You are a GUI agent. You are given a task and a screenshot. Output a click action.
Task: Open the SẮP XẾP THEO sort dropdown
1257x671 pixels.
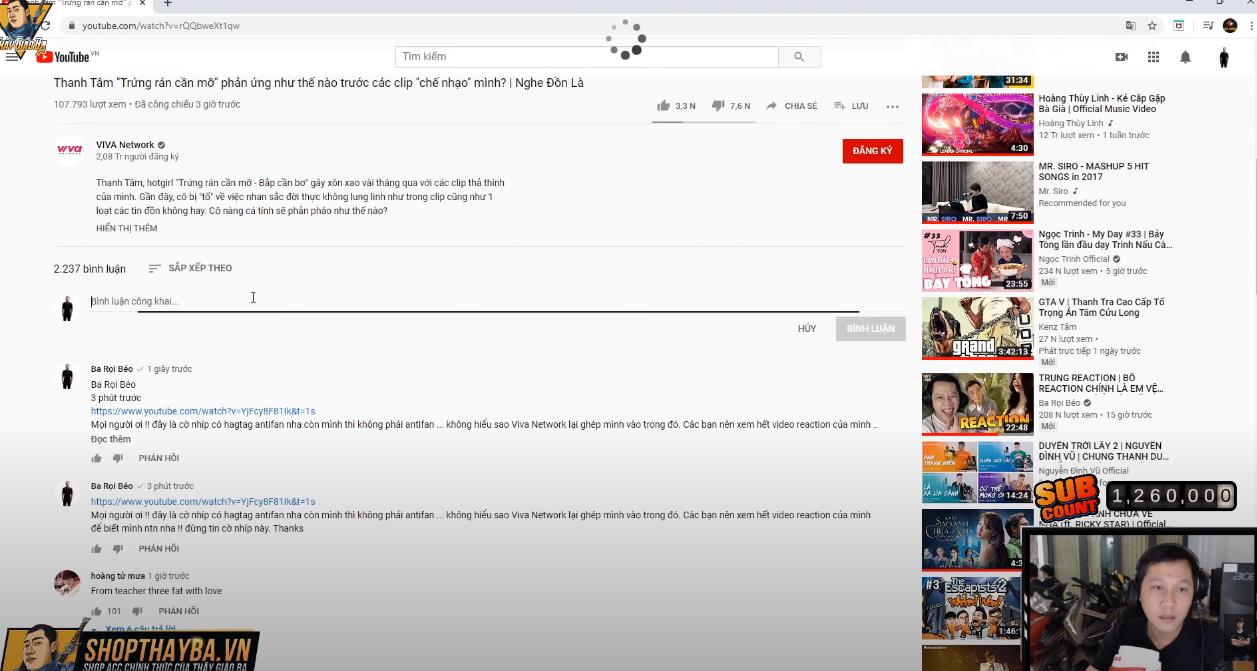pos(190,268)
